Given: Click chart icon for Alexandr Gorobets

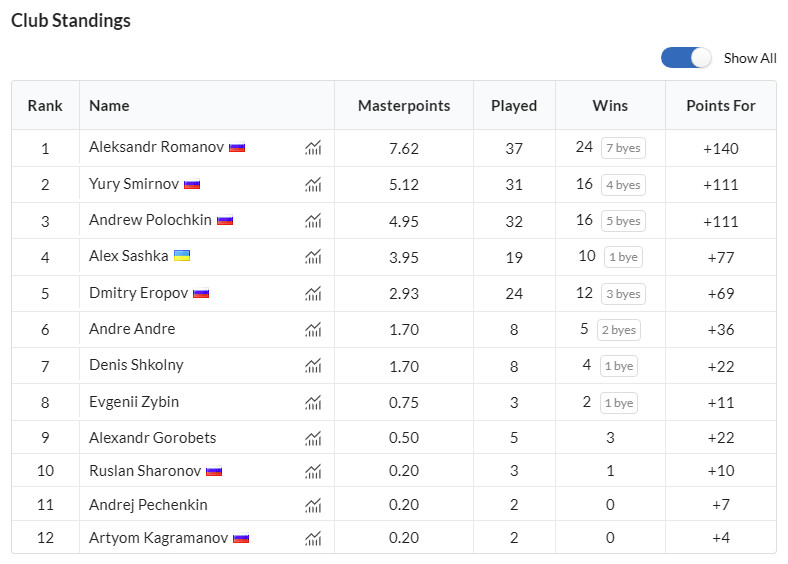Looking at the screenshot, I should click(x=313, y=439).
